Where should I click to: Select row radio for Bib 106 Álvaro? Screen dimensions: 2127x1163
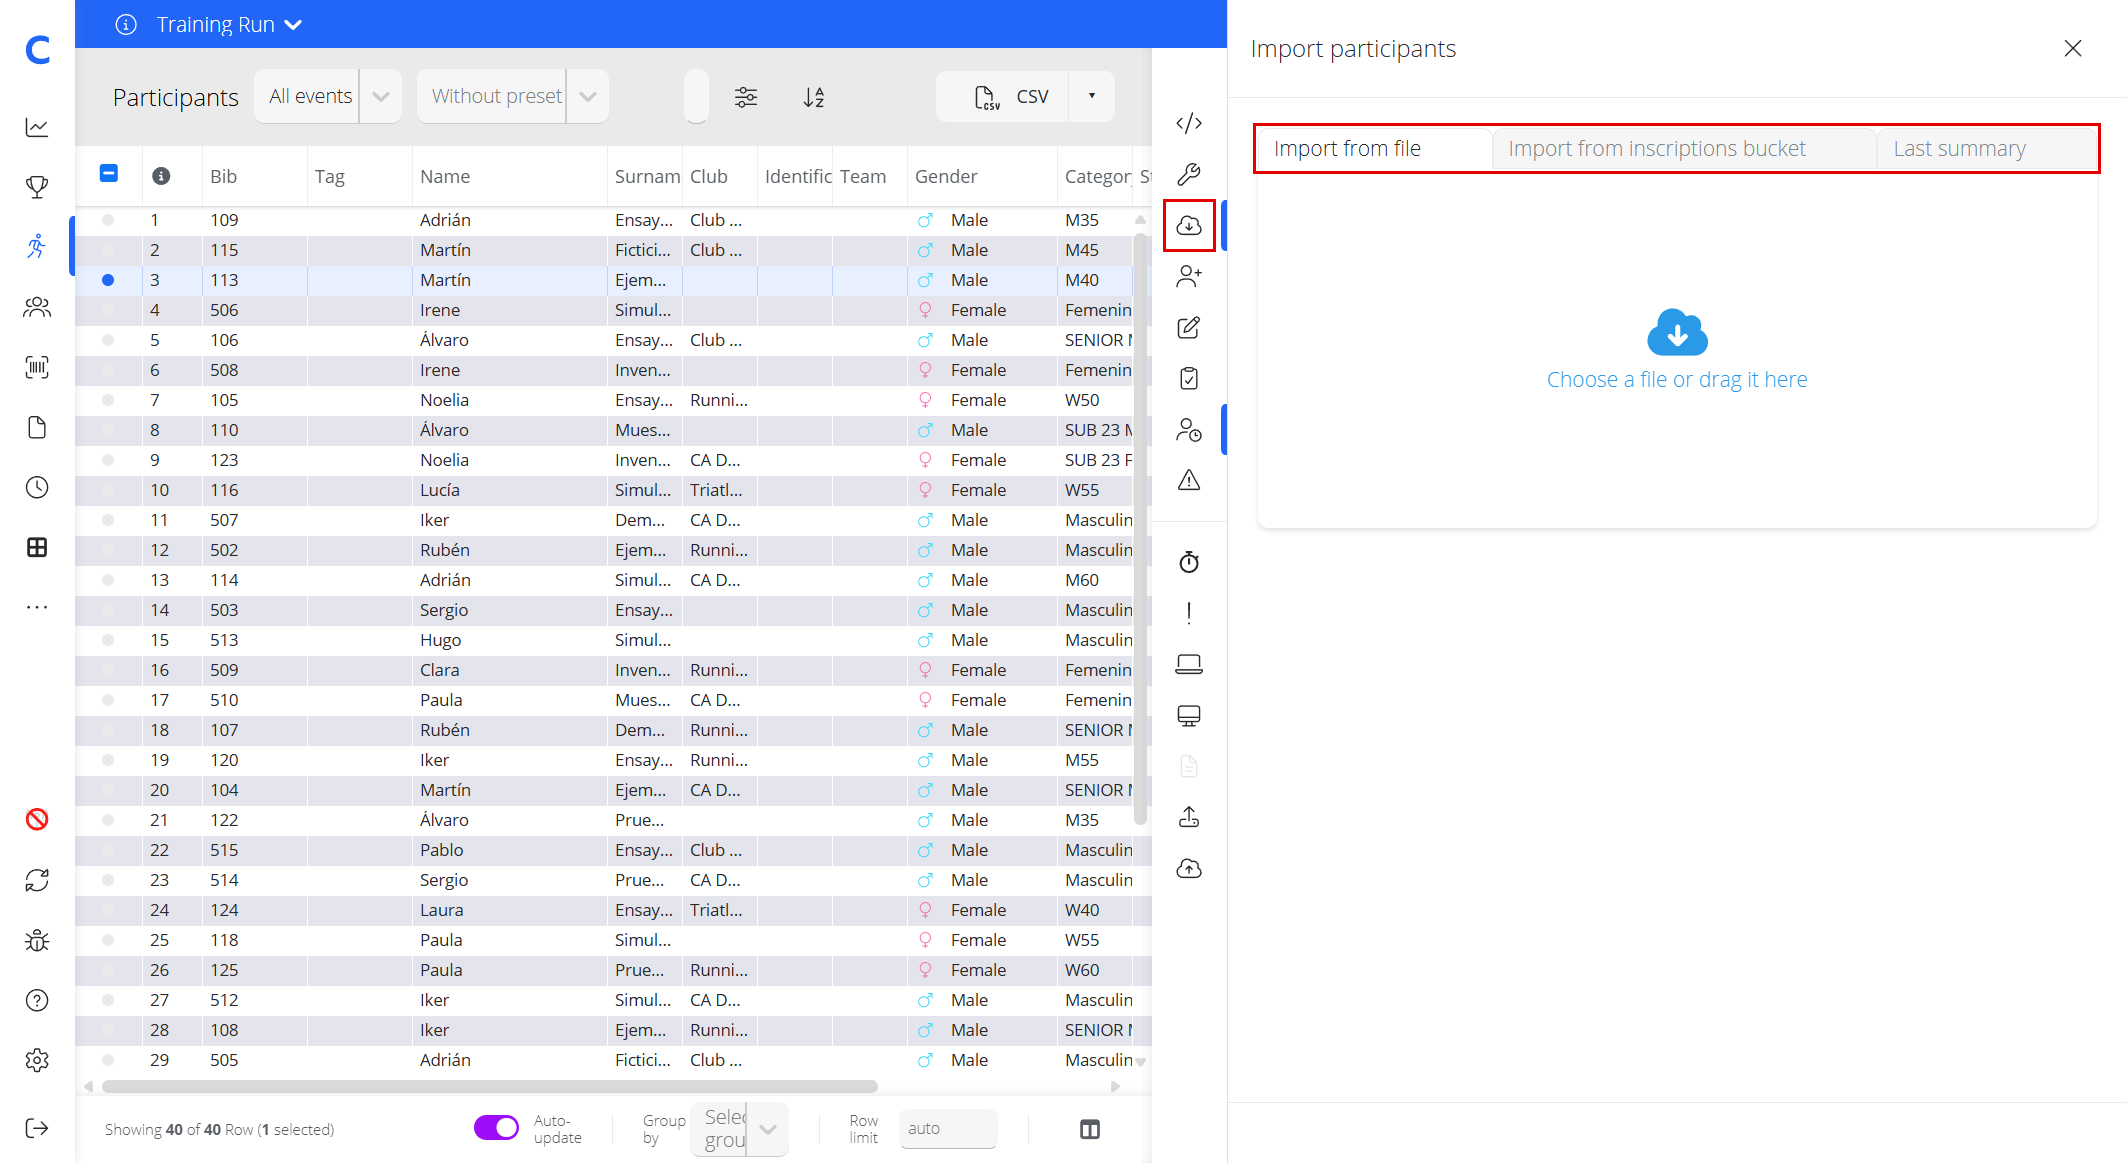coord(108,340)
